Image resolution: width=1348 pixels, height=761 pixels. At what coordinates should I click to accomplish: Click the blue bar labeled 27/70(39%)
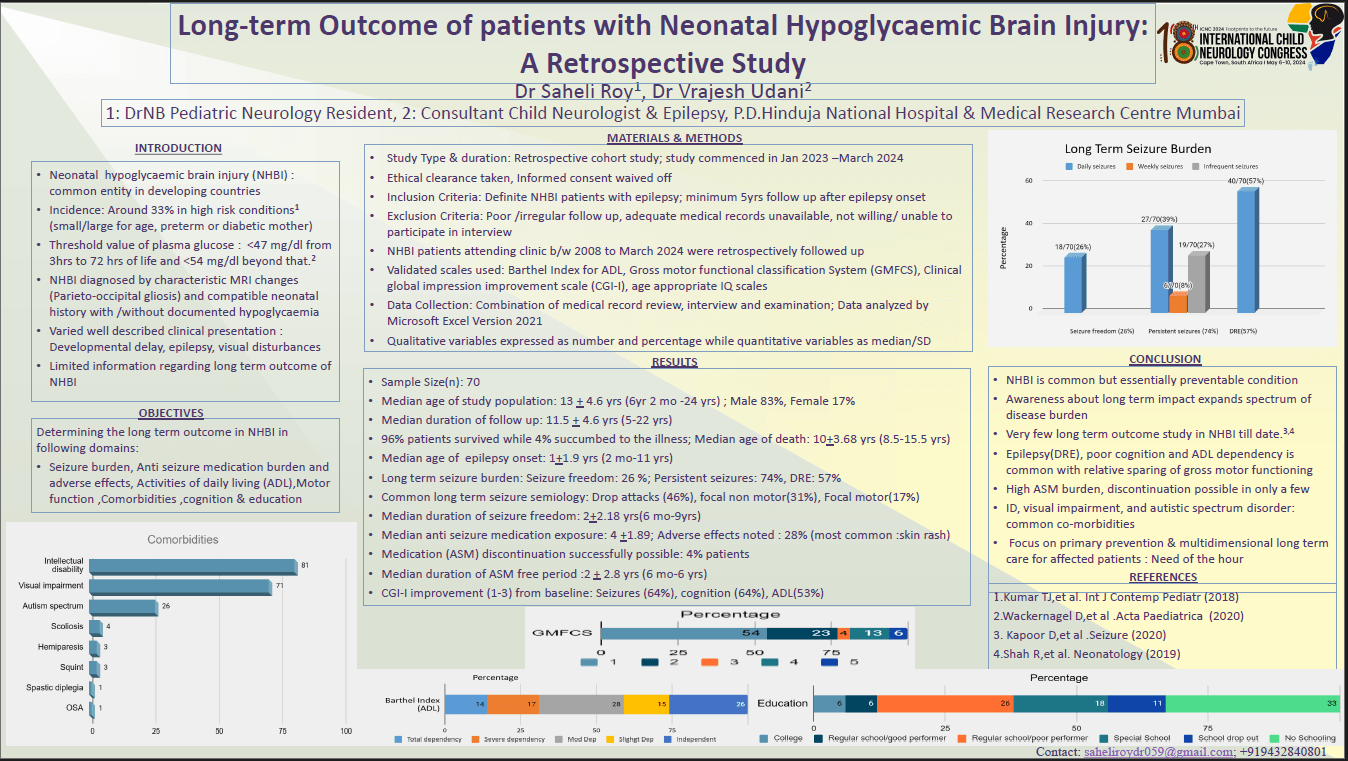pyautogui.click(x=1159, y=271)
